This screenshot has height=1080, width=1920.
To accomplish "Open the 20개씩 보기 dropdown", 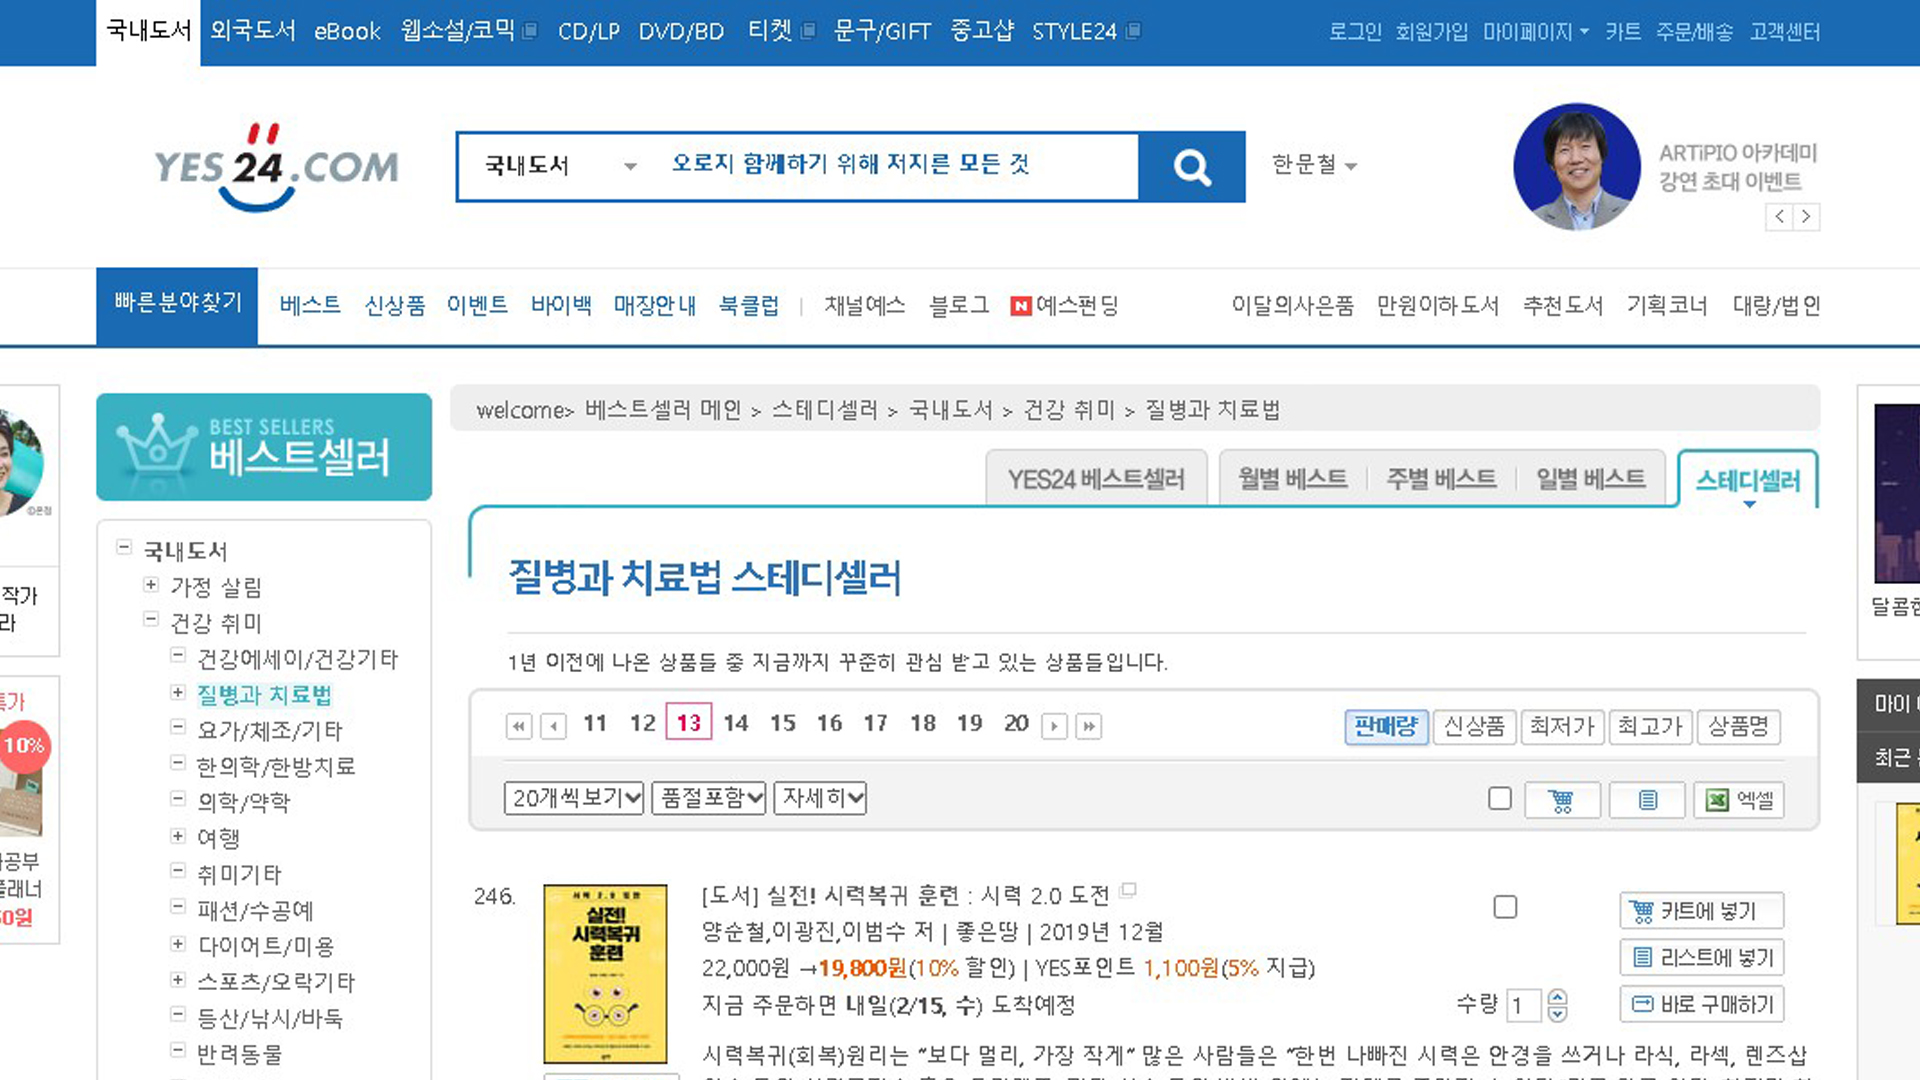I will tap(574, 798).
